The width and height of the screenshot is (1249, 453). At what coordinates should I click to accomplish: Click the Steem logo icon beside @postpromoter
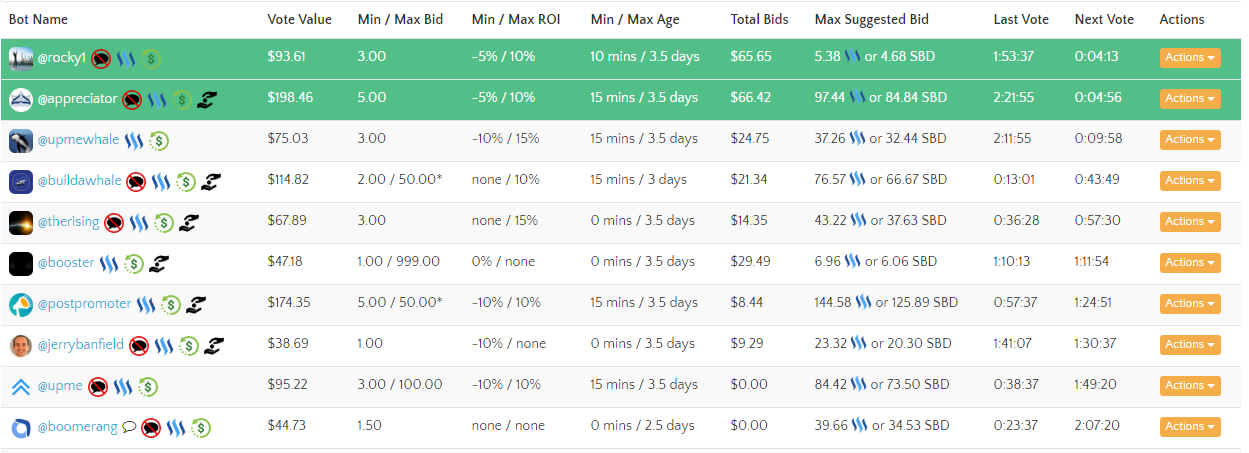coord(146,305)
